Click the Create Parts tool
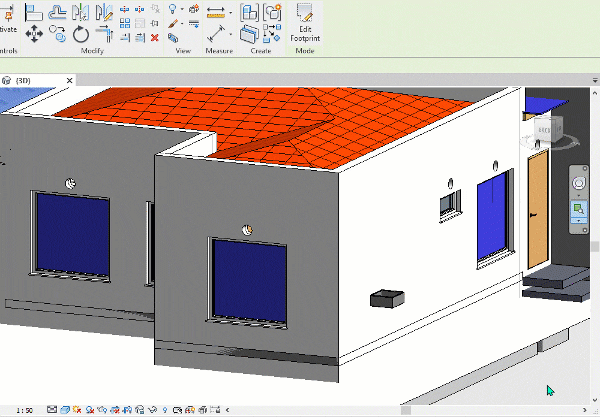Screen dimensions: 600x417 (249, 34)
